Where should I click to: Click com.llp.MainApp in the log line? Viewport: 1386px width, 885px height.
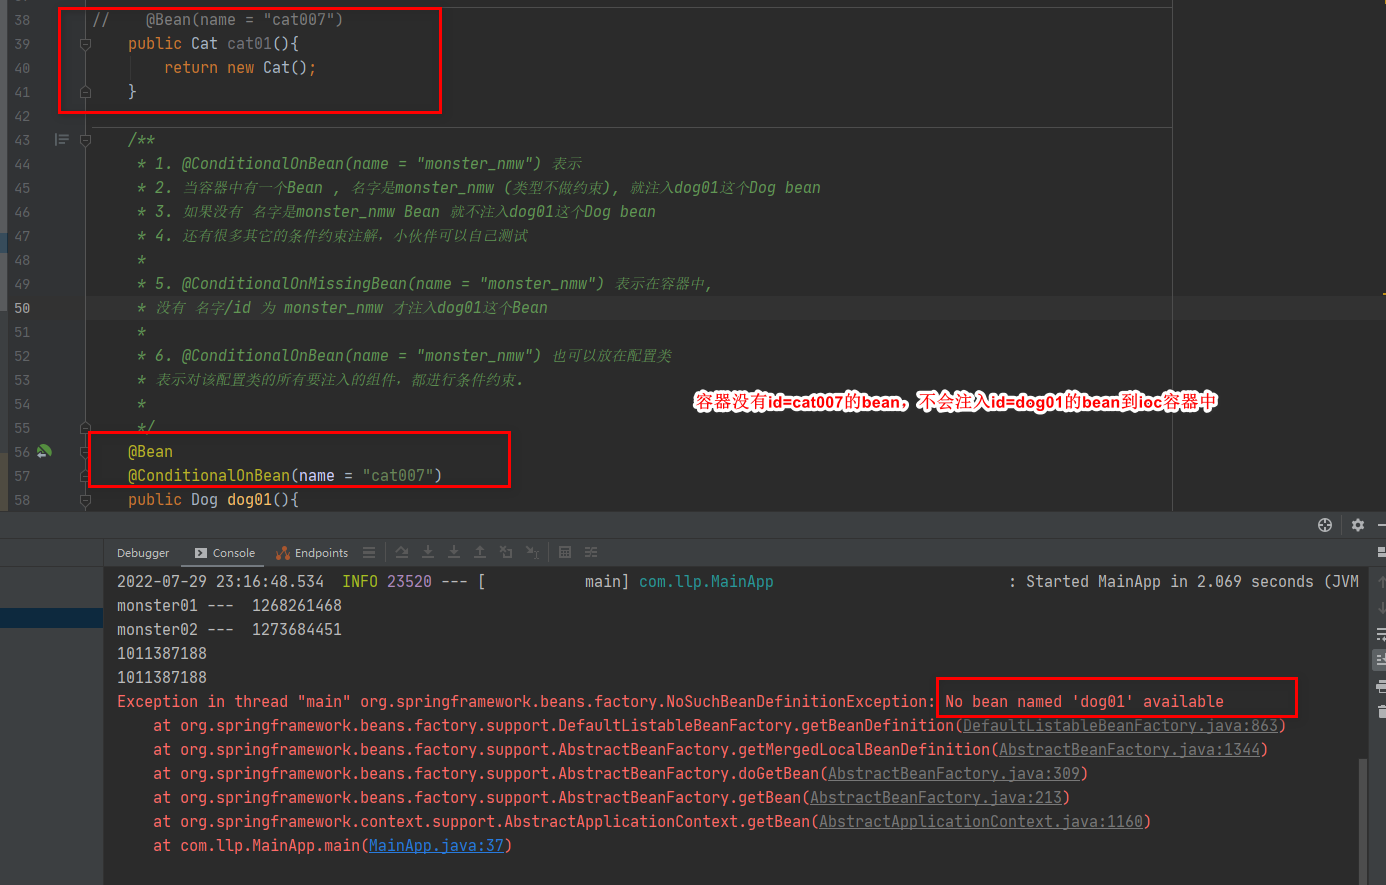tap(706, 582)
